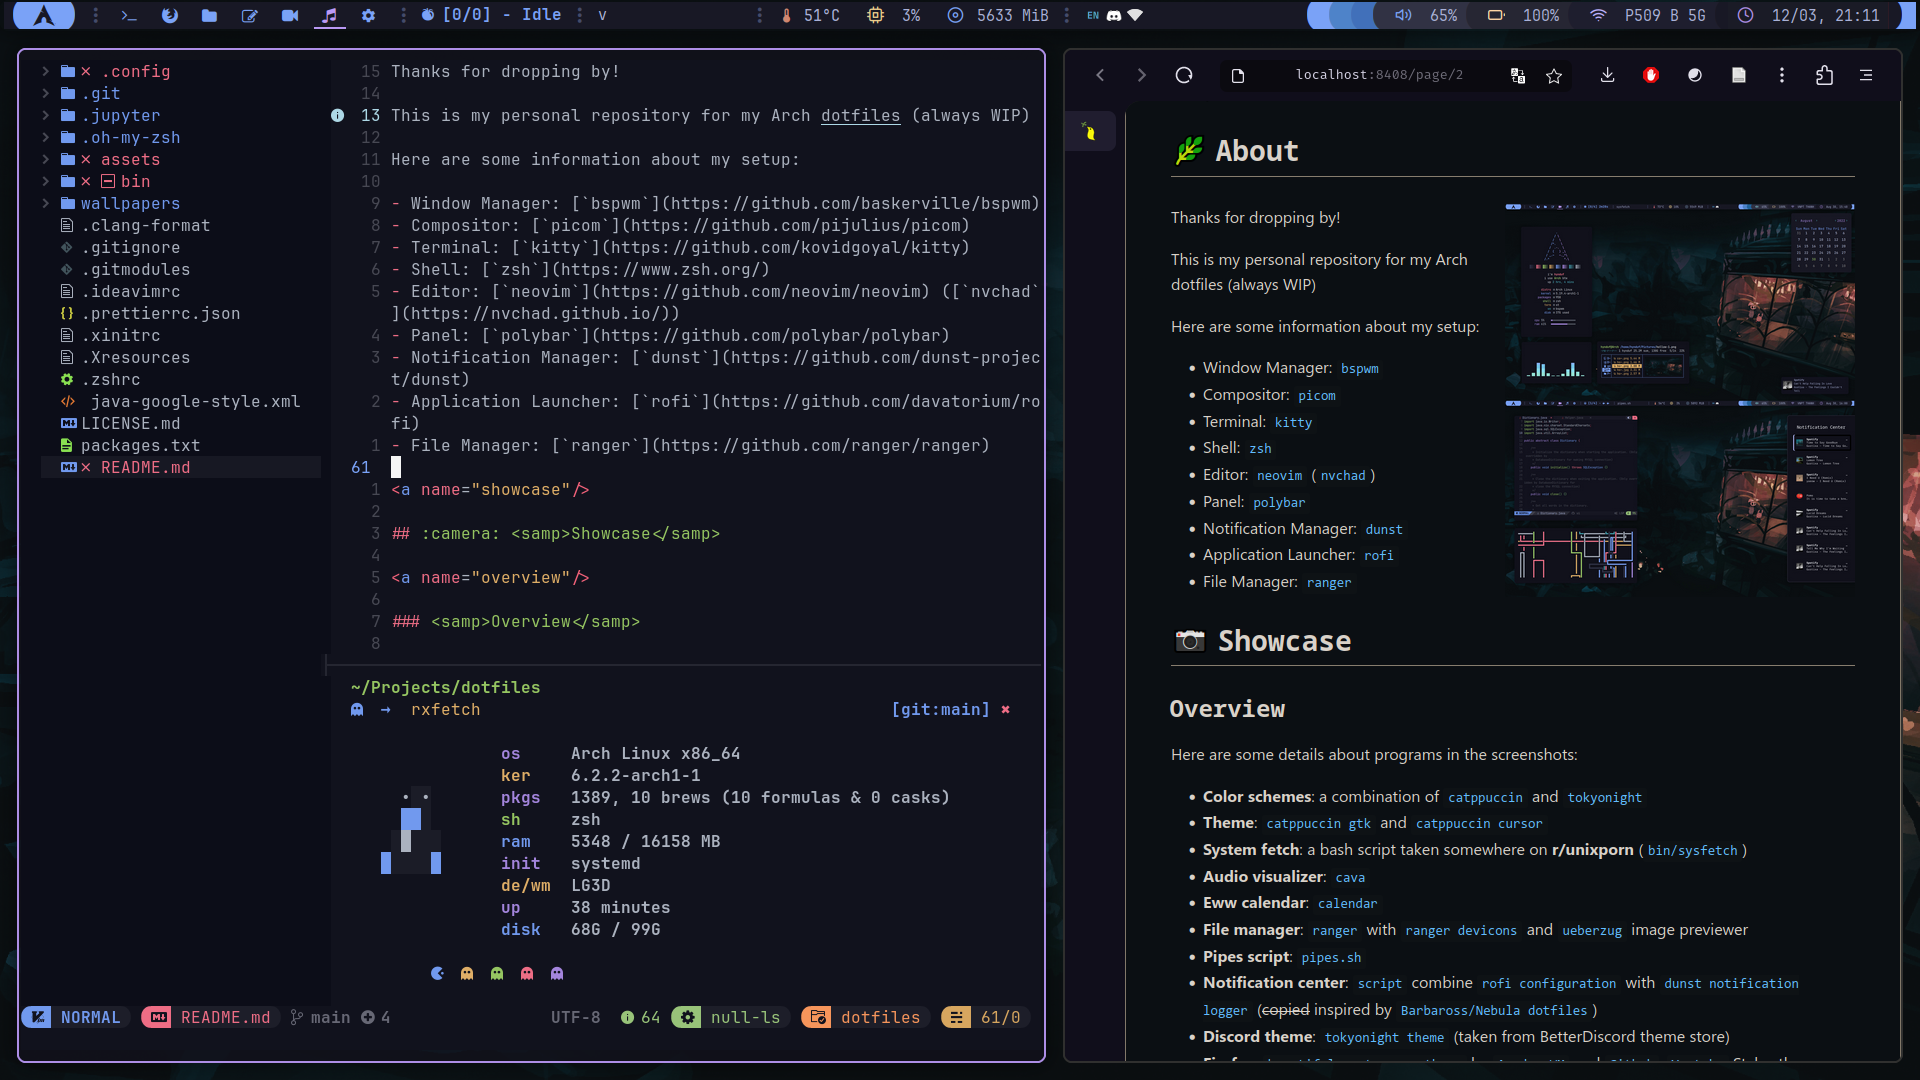Follow the catppuccin gtk link
This screenshot has width=1920, height=1080.
(x=1318, y=824)
